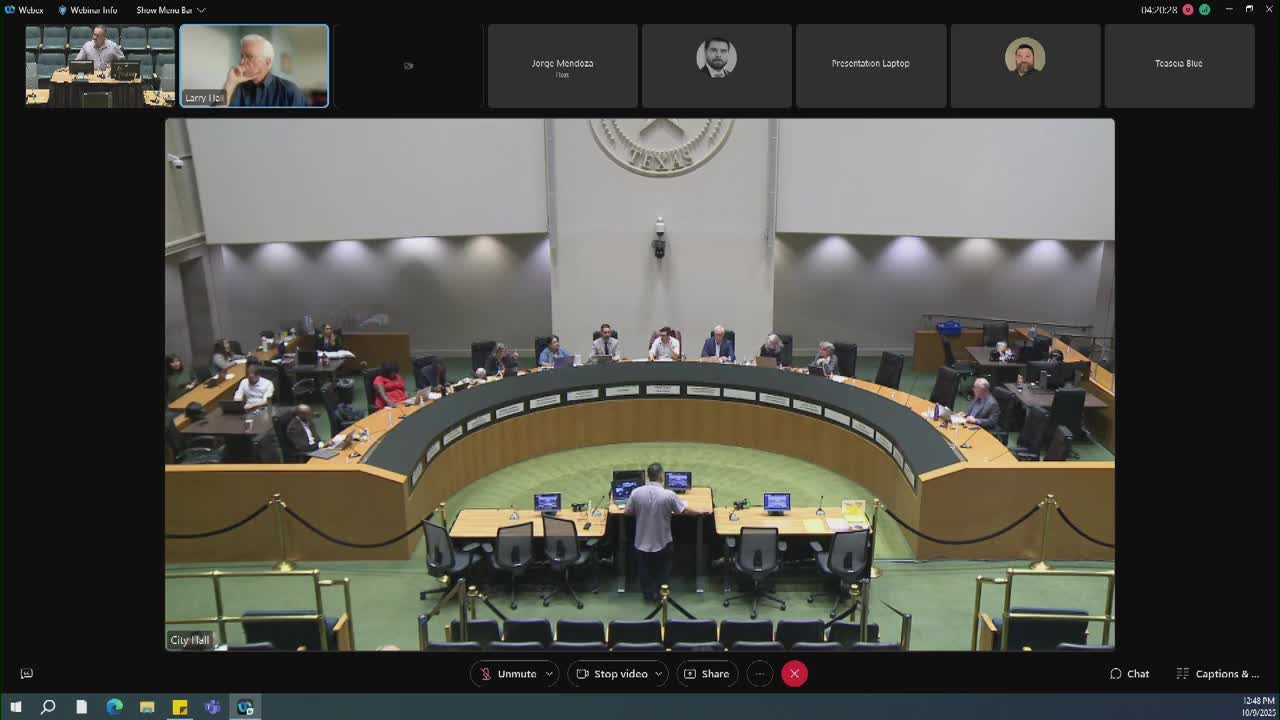Open the Chat panel
The width and height of the screenshot is (1280, 720).
tap(1130, 674)
